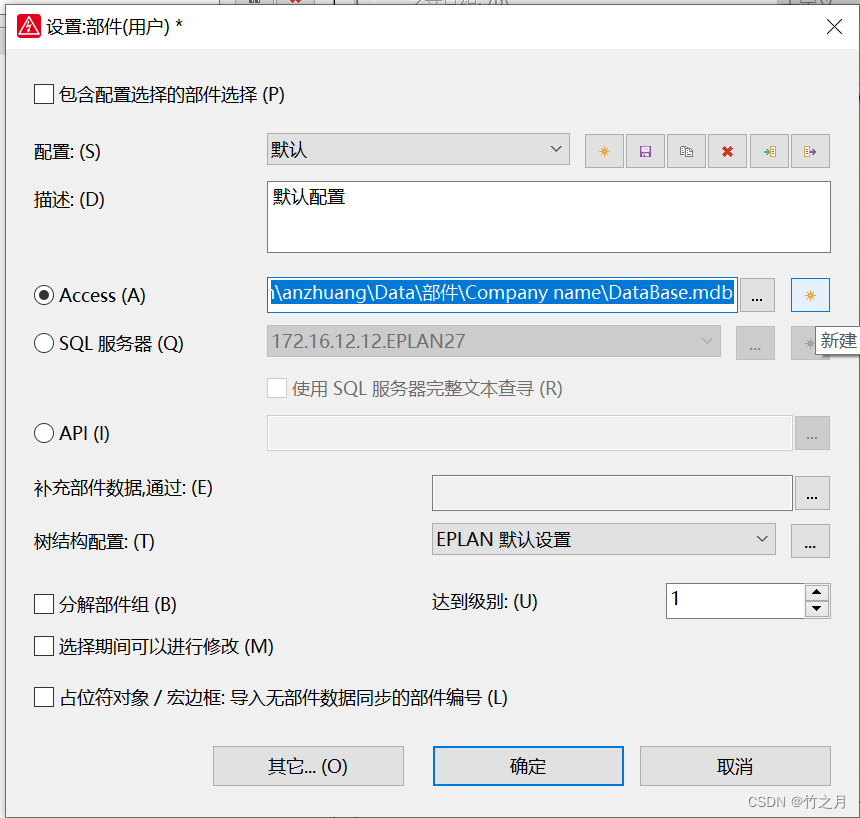Decrease the 达到级别 value with down arrow
Viewport: 860px width, 818px height.
(817, 609)
